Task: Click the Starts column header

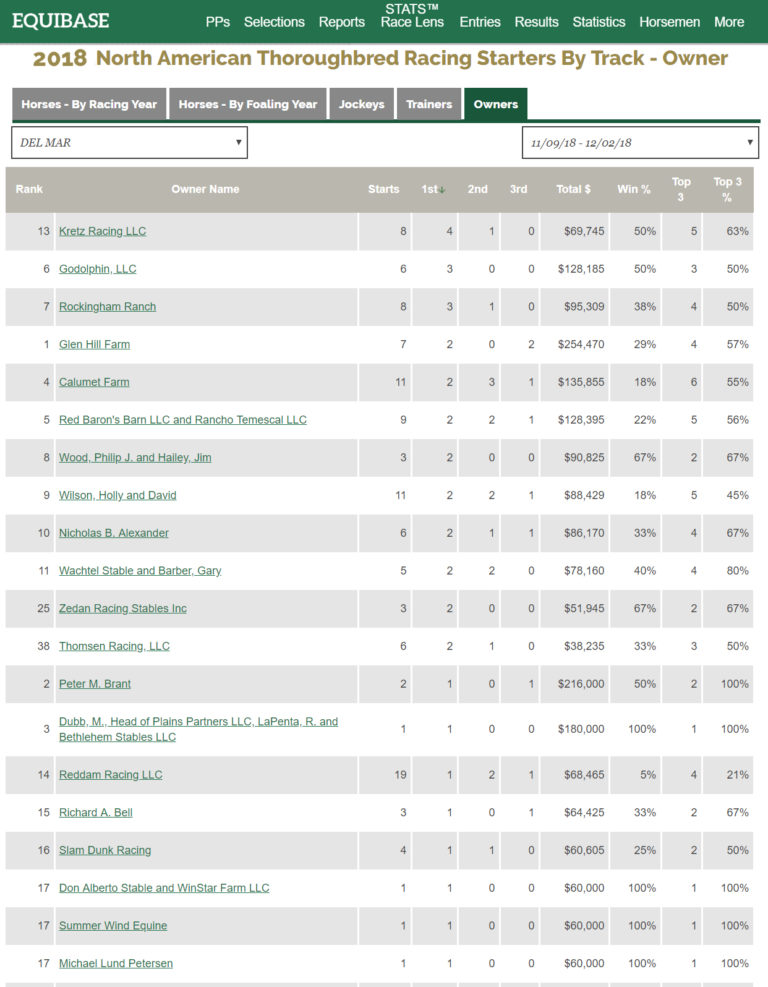Action: (383, 189)
